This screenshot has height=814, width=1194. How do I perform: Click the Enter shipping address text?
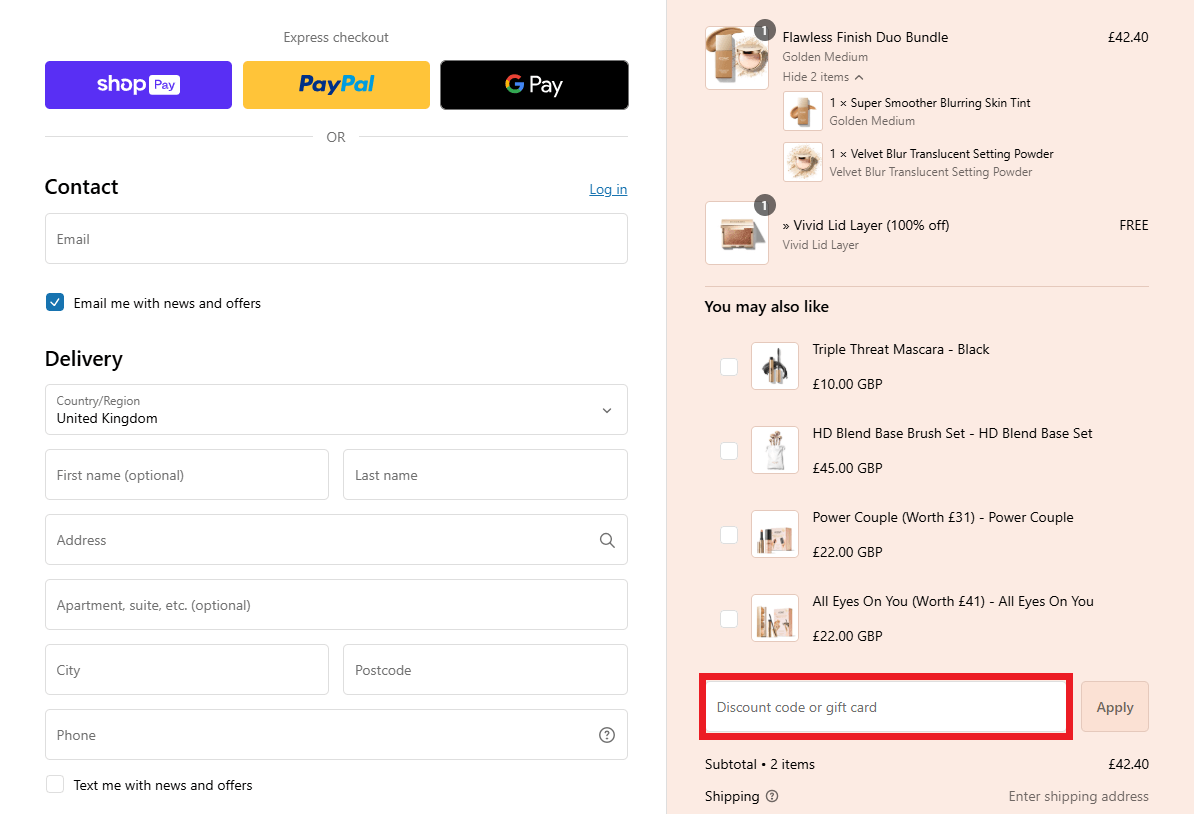1078,796
